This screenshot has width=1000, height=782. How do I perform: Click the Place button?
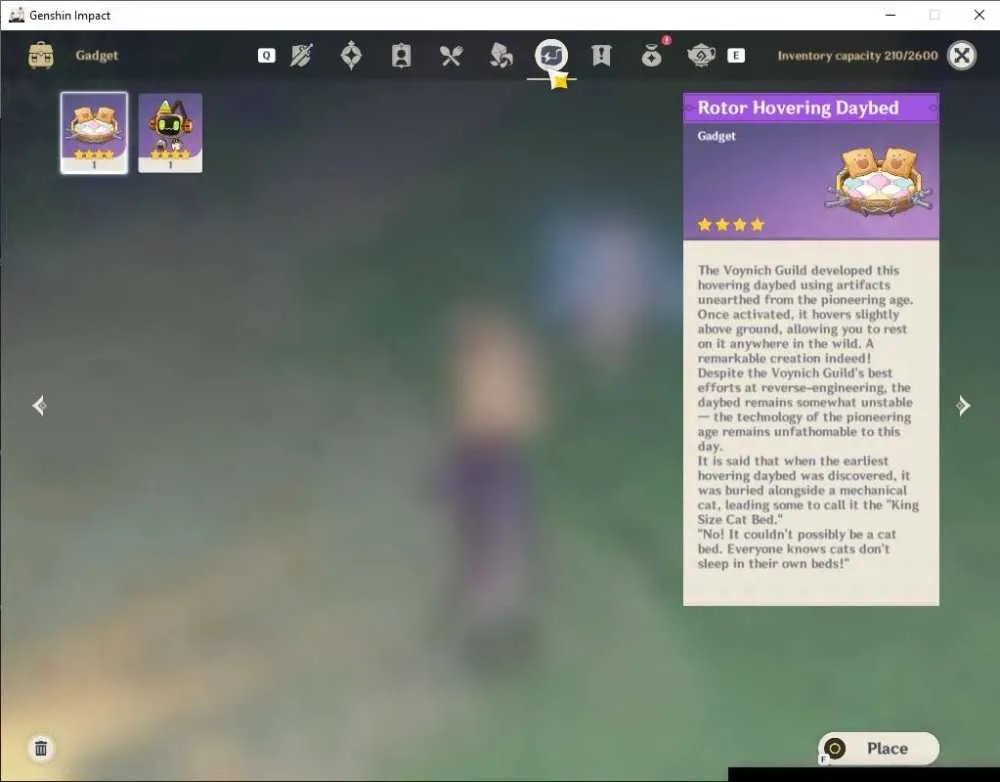(878, 748)
